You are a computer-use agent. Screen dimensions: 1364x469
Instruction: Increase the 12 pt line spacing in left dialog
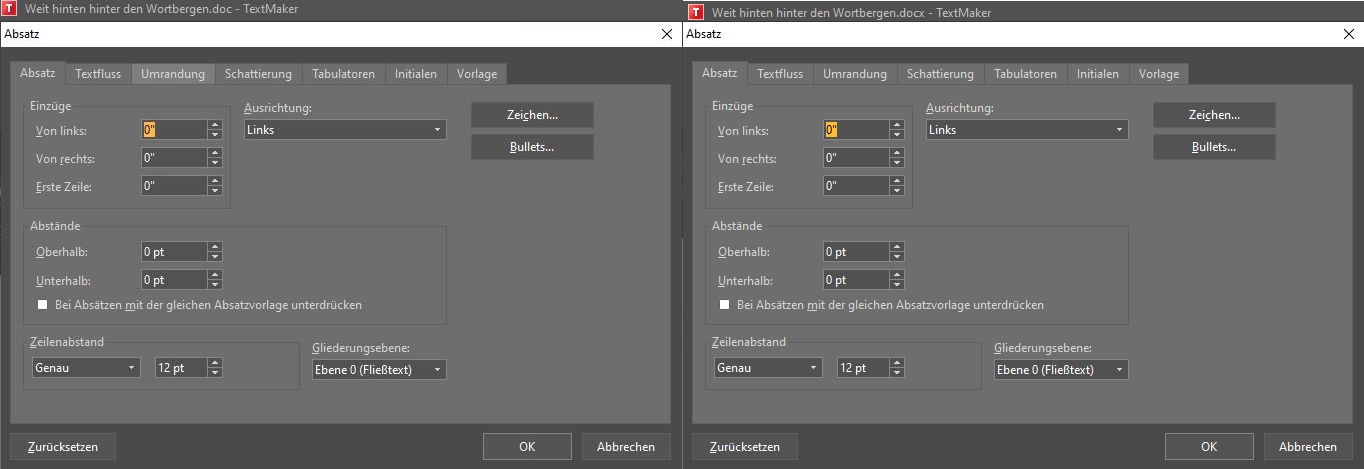click(215, 363)
